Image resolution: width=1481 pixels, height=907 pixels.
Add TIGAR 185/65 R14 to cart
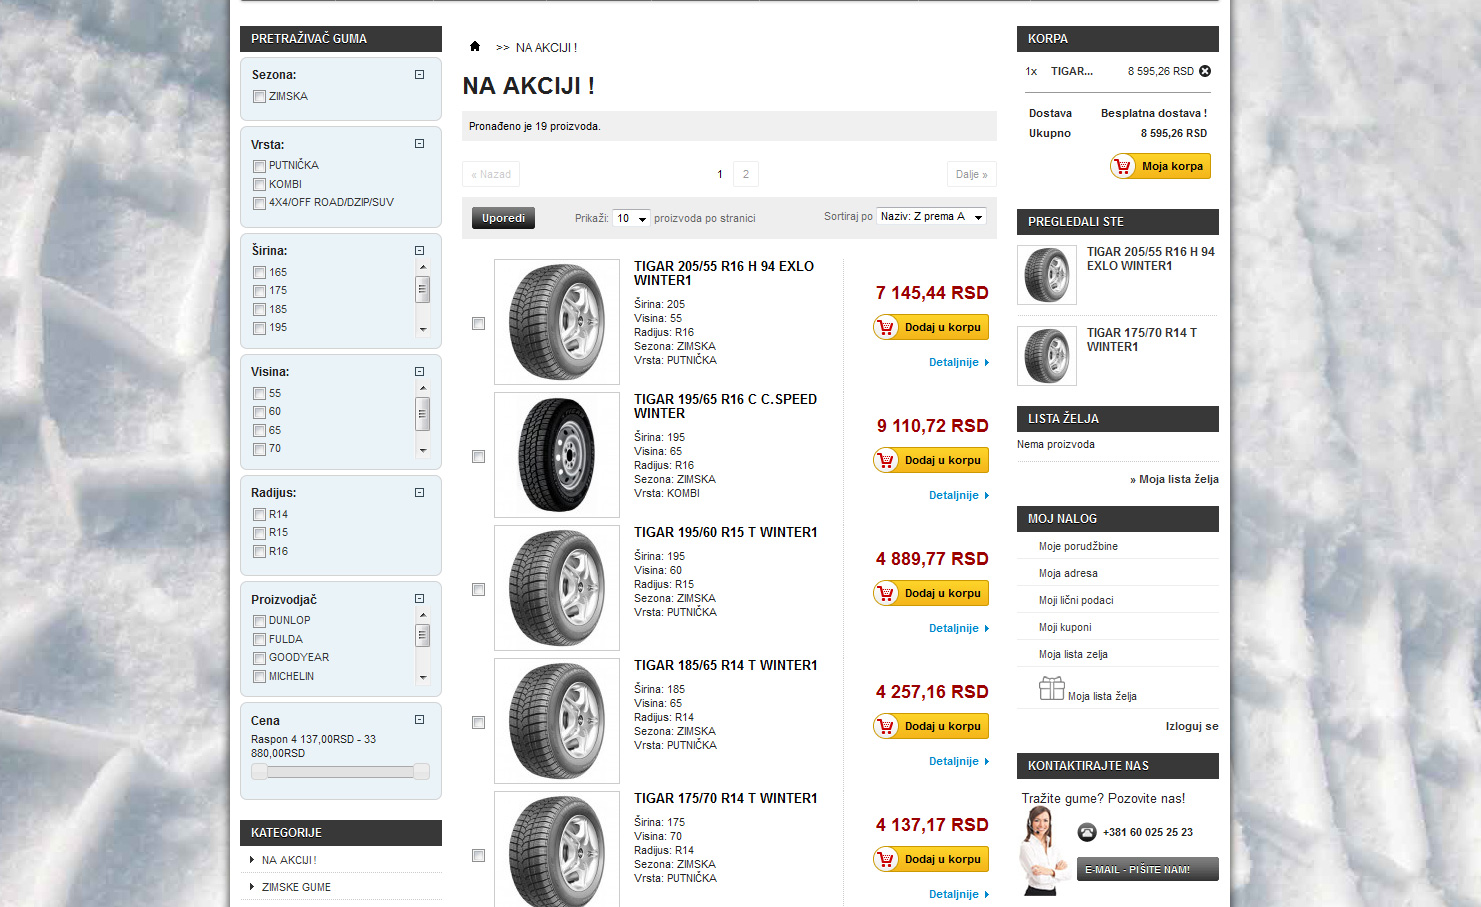click(x=931, y=726)
